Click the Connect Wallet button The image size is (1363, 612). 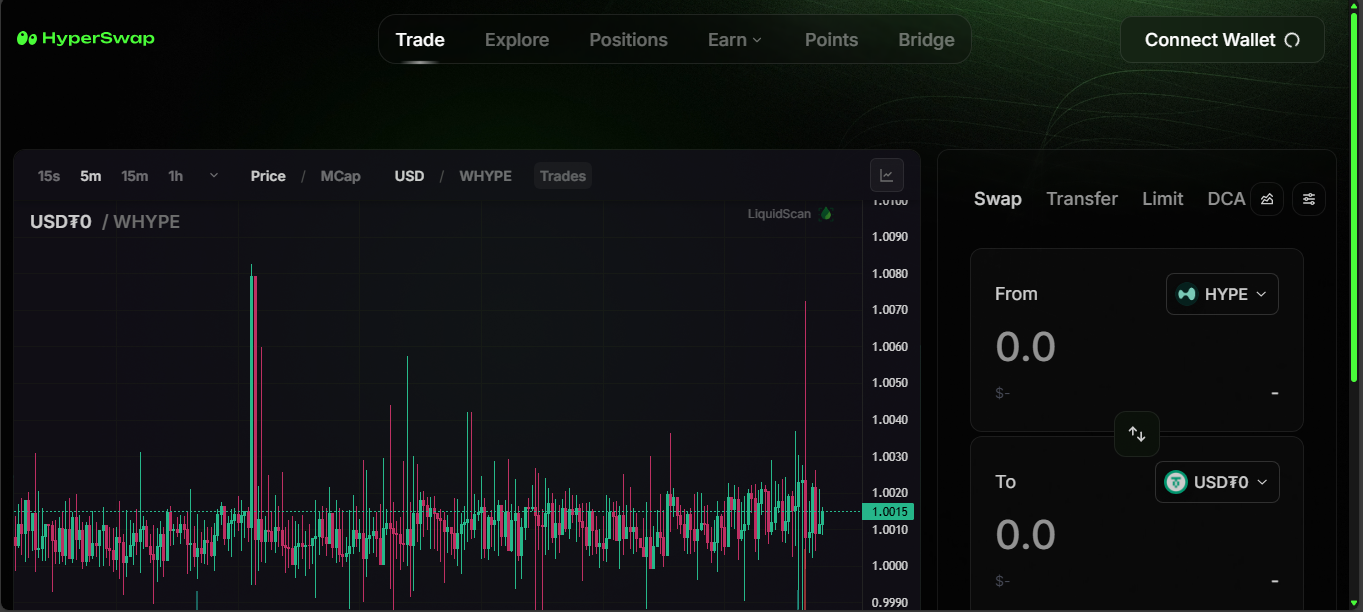(x=1221, y=40)
